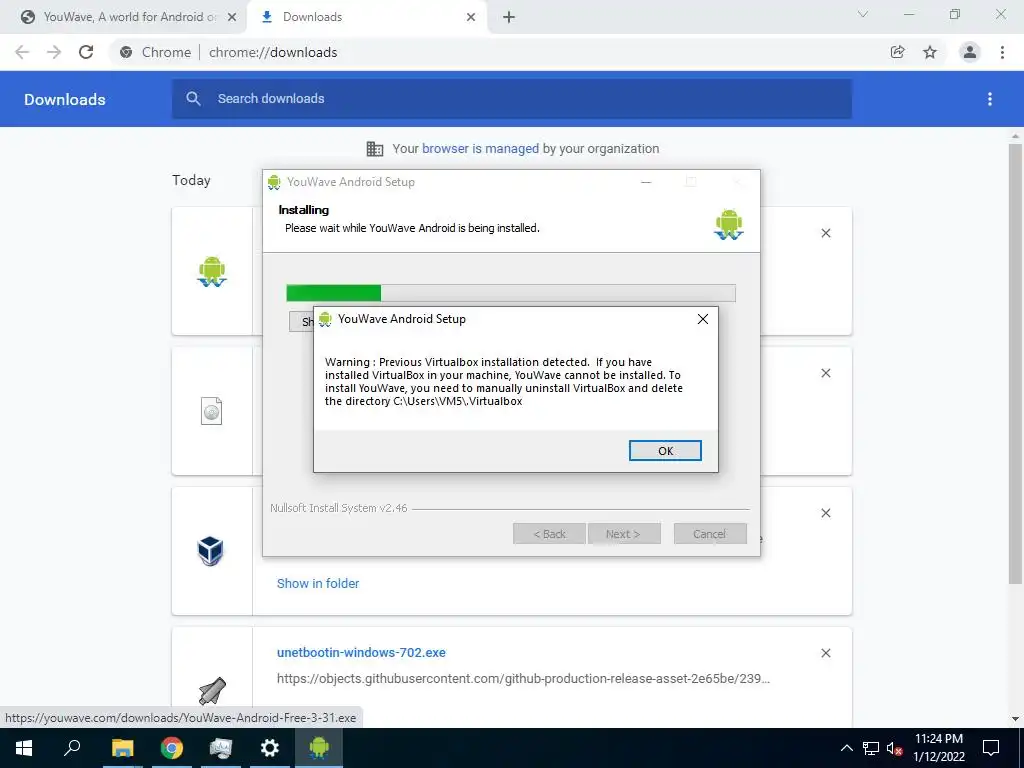Open Chrome from the taskbar
This screenshot has width=1024, height=768.
pyautogui.click(x=172, y=748)
